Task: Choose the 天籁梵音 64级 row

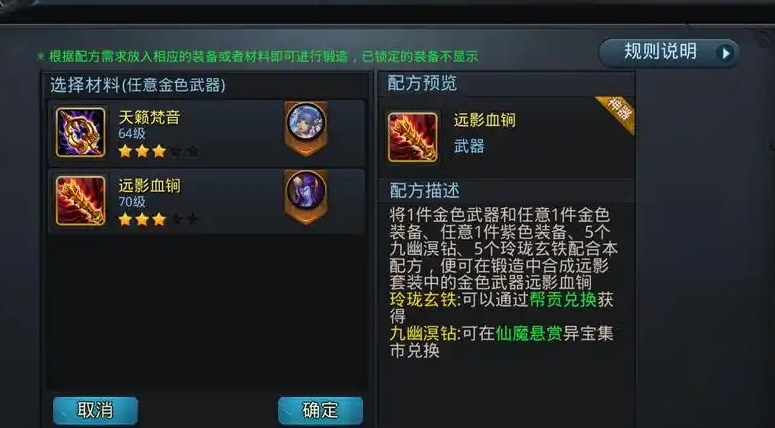Action: (207, 133)
